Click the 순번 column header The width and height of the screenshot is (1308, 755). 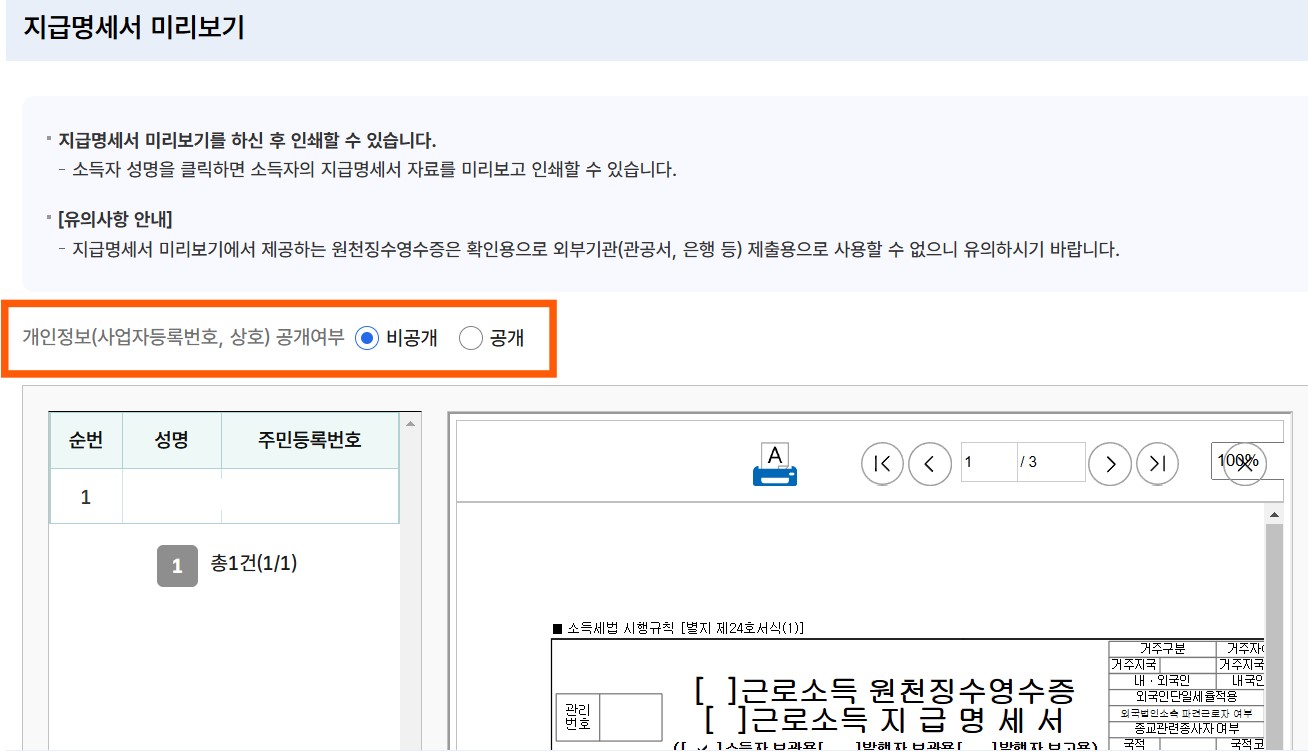tap(86, 440)
